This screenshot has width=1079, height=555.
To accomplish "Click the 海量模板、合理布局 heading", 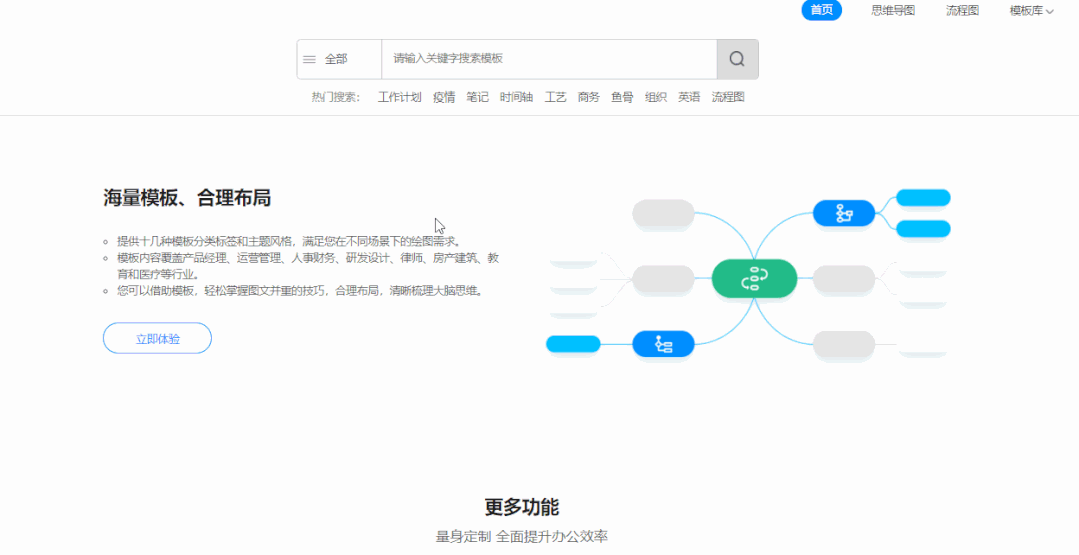I will 187,198.
